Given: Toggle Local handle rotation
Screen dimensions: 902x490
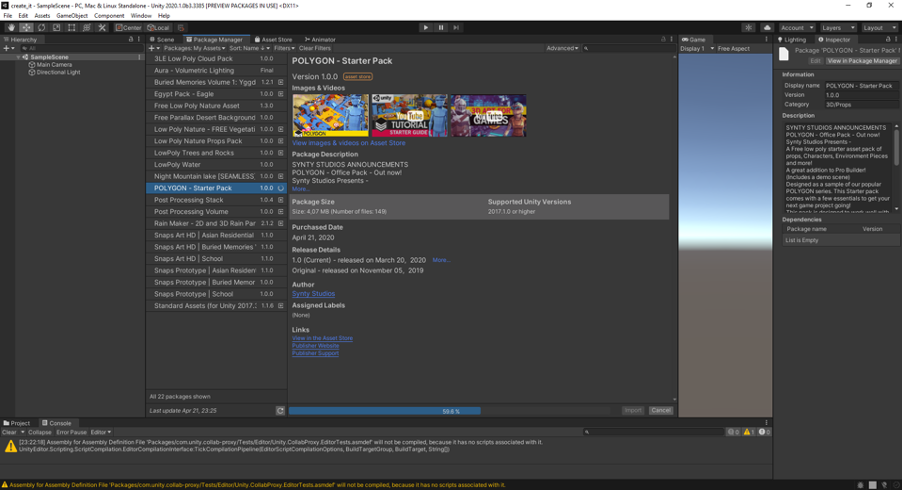Looking at the screenshot, I should [158, 28].
